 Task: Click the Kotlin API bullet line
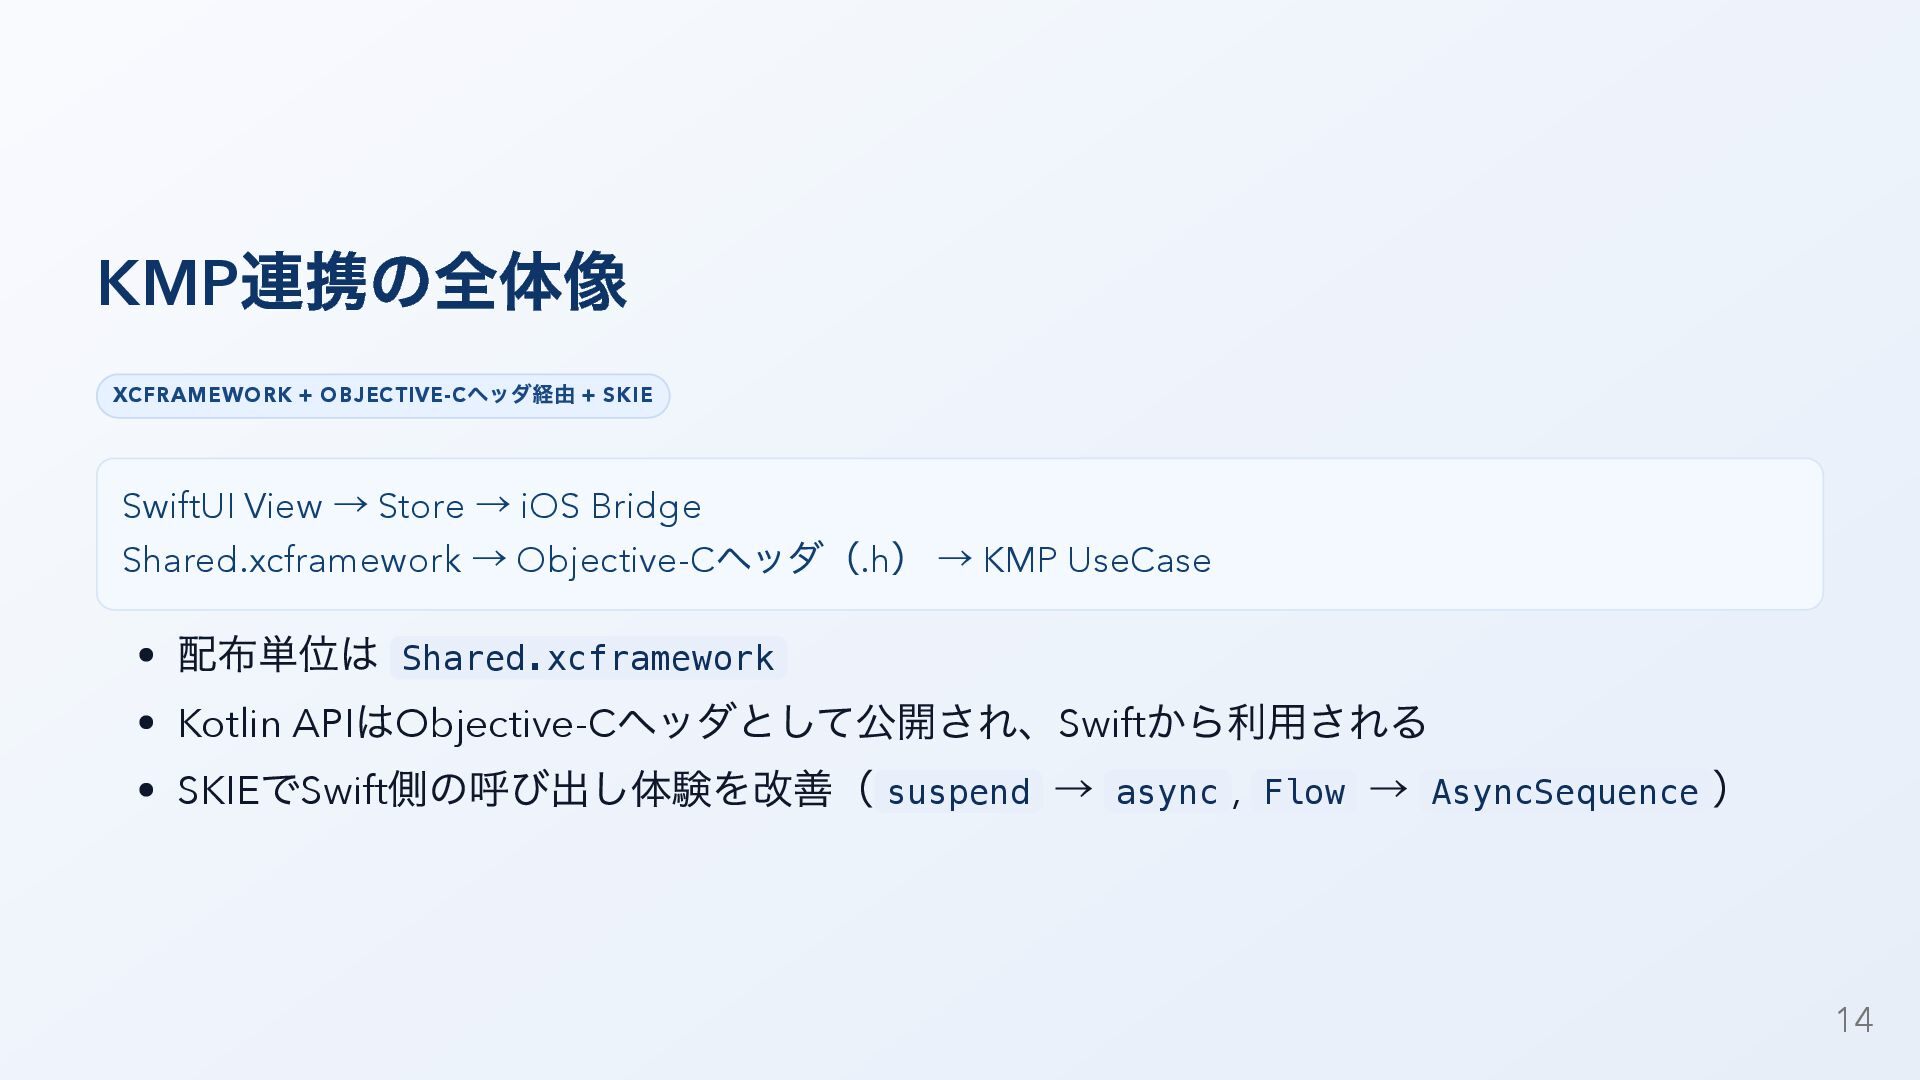pos(802,722)
